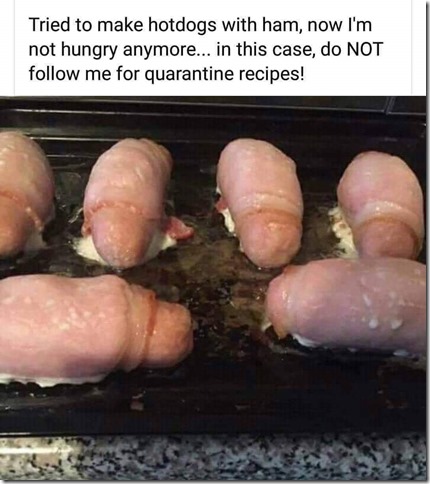This screenshot has width=430, height=484.
Task: Click the third ham roll in the back row
Action: [260, 200]
